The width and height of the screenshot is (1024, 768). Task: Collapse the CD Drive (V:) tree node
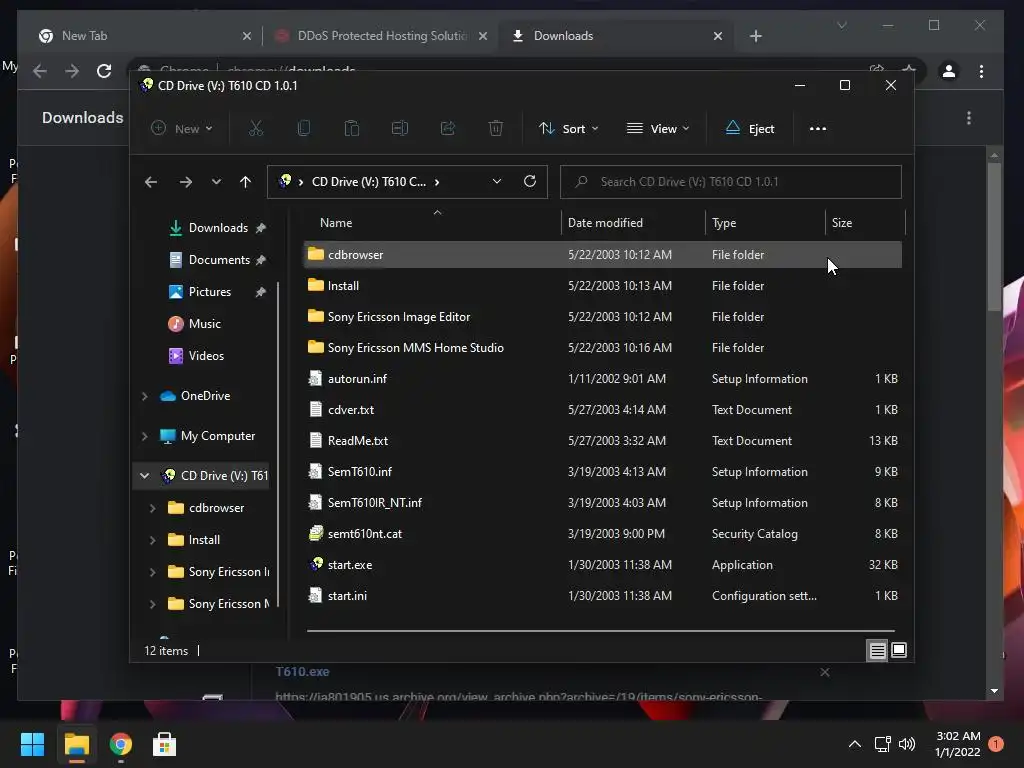[x=144, y=475]
